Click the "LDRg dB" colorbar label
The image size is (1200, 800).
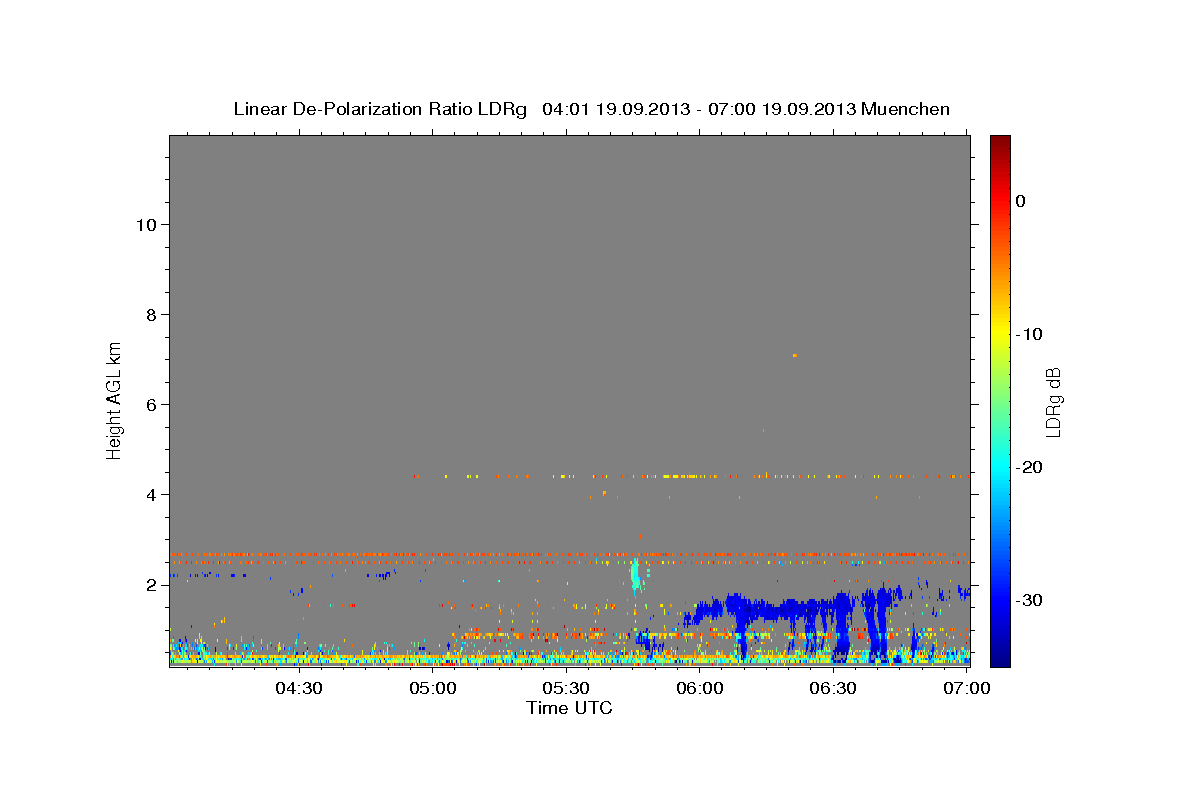1052,402
